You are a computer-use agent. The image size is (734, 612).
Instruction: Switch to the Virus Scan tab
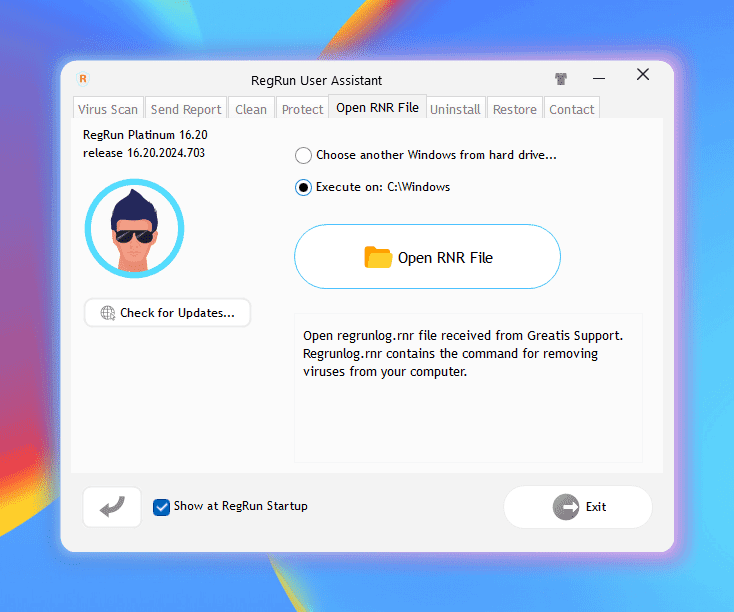point(108,109)
